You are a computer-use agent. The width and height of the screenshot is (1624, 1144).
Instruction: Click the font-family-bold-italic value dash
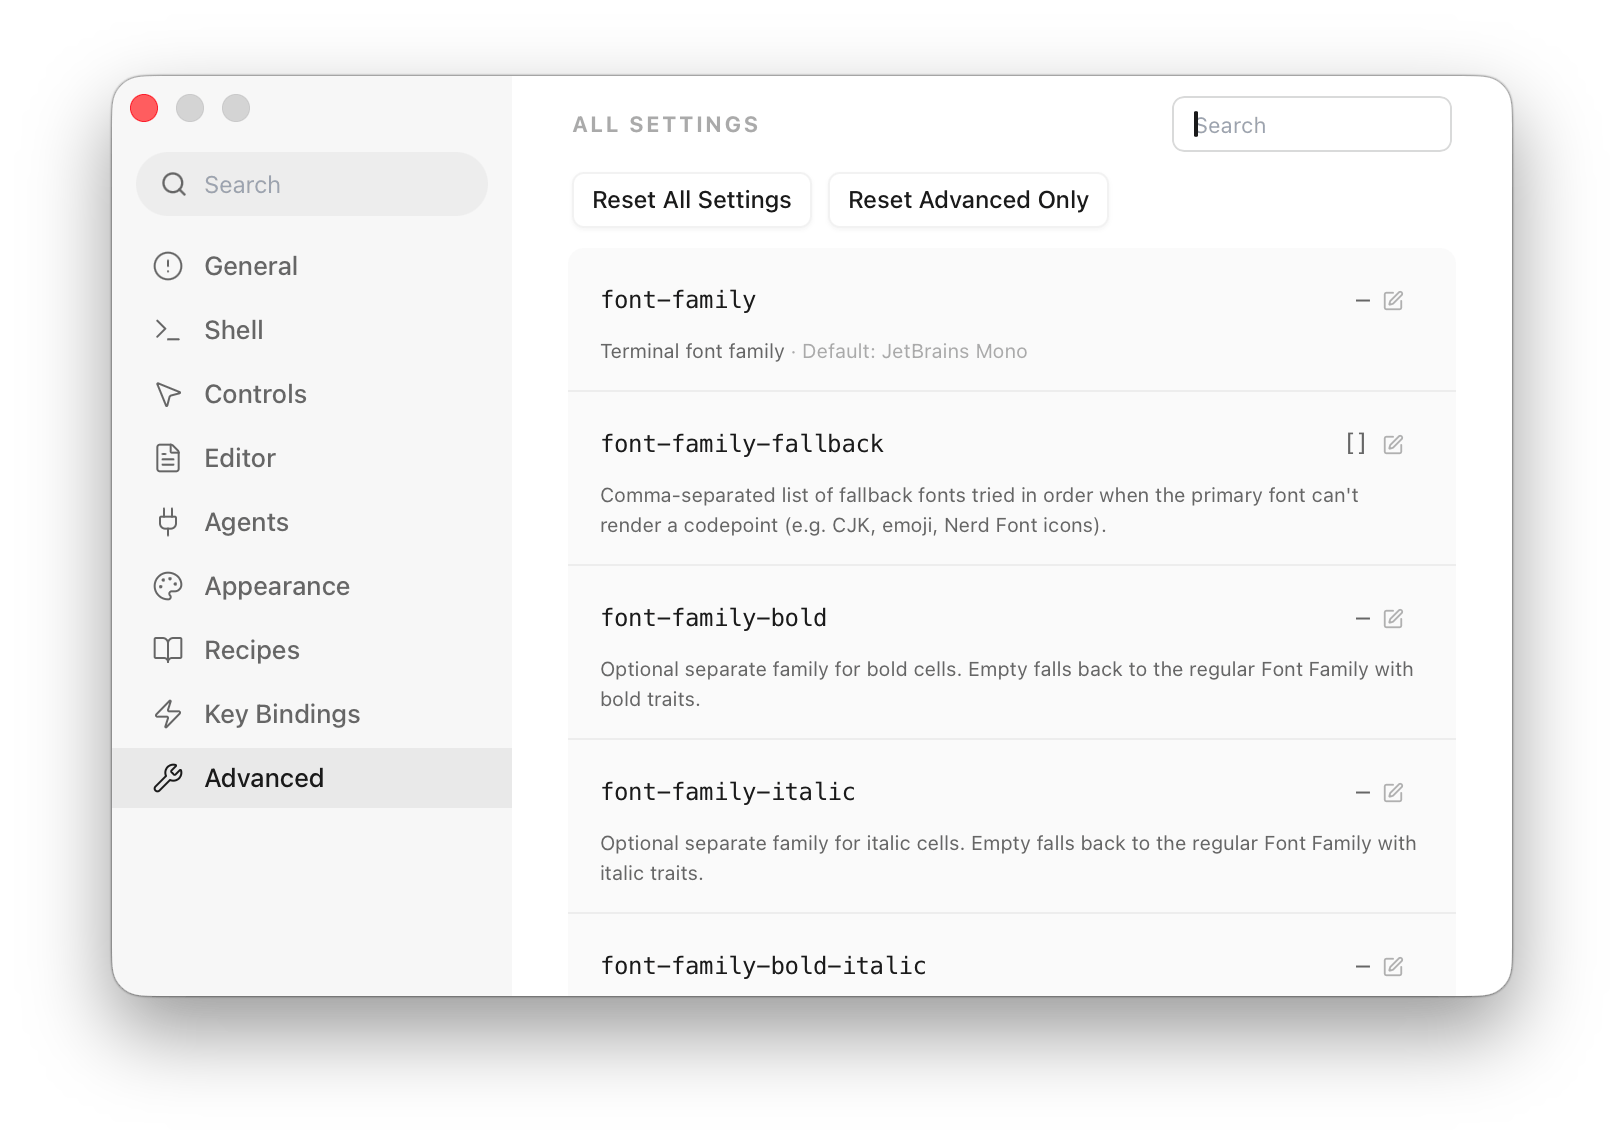tap(1362, 966)
